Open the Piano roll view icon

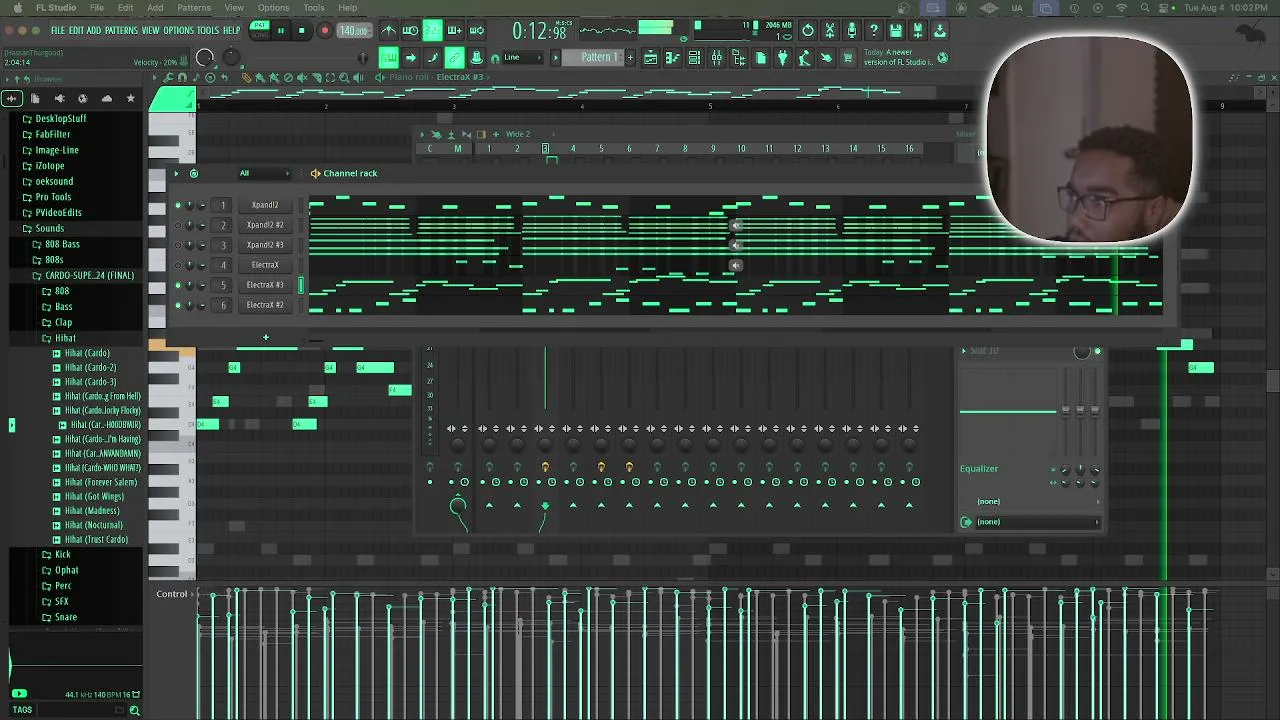pyautogui.click(x=672, y=58)
